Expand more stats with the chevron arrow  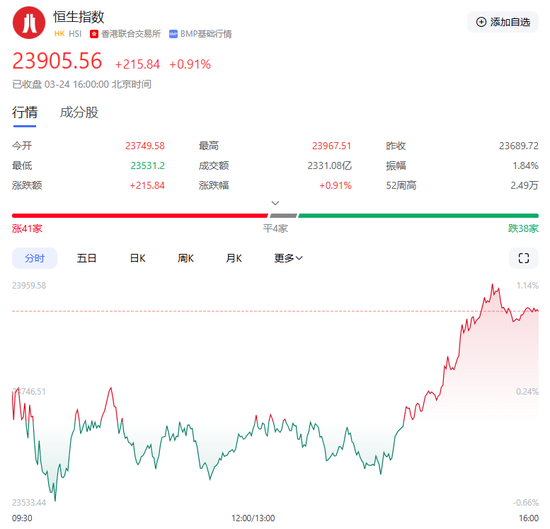tap(275, 203)
